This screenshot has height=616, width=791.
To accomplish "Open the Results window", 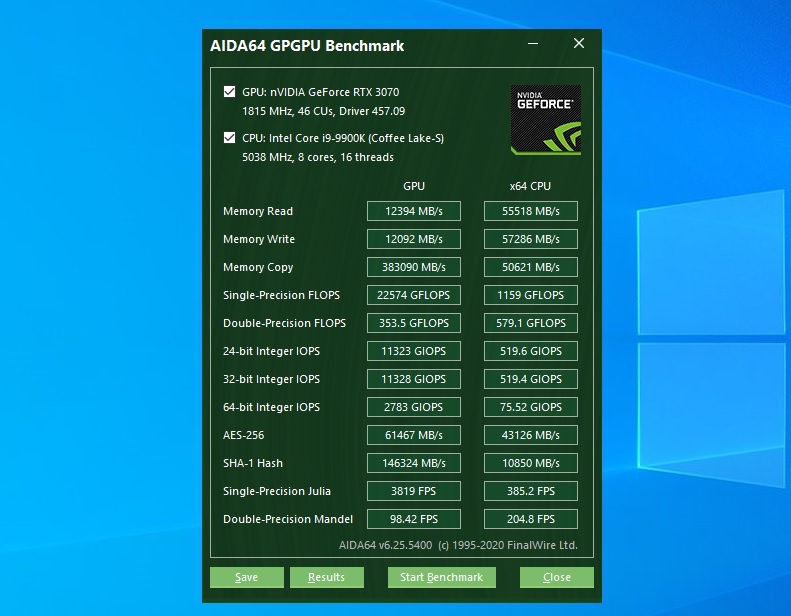I will coord(326,577).
